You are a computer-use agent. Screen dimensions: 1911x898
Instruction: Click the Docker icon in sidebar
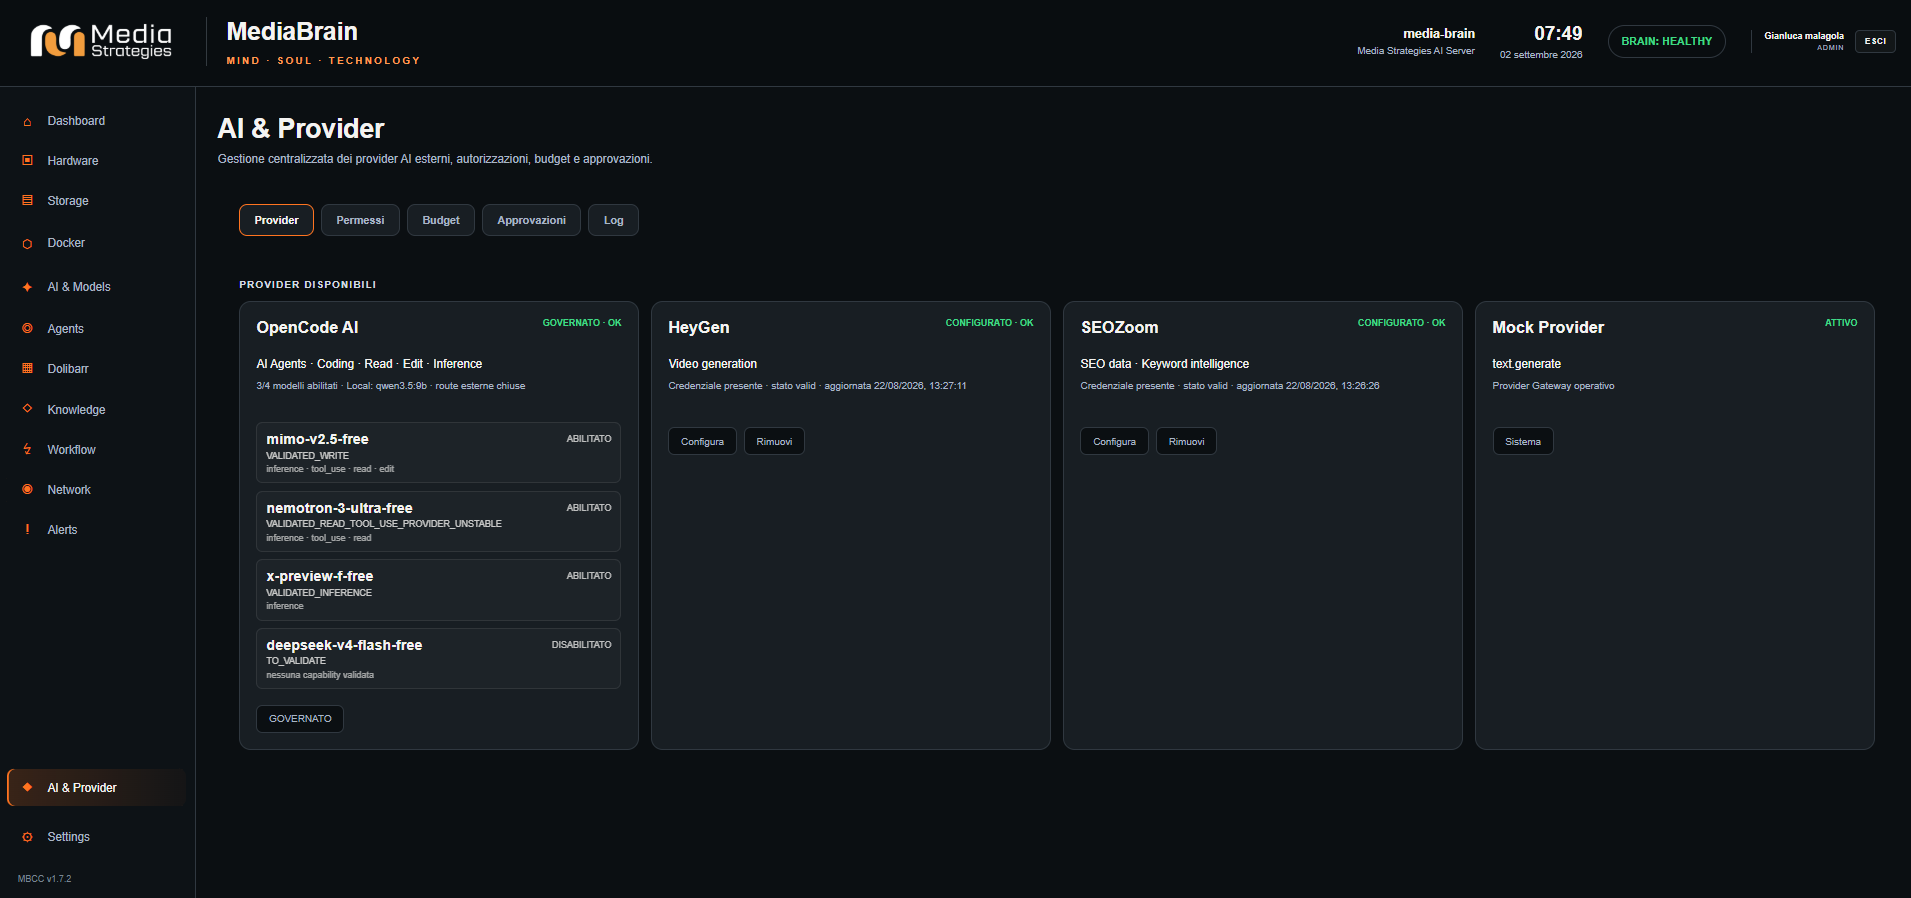pos(27,243)
